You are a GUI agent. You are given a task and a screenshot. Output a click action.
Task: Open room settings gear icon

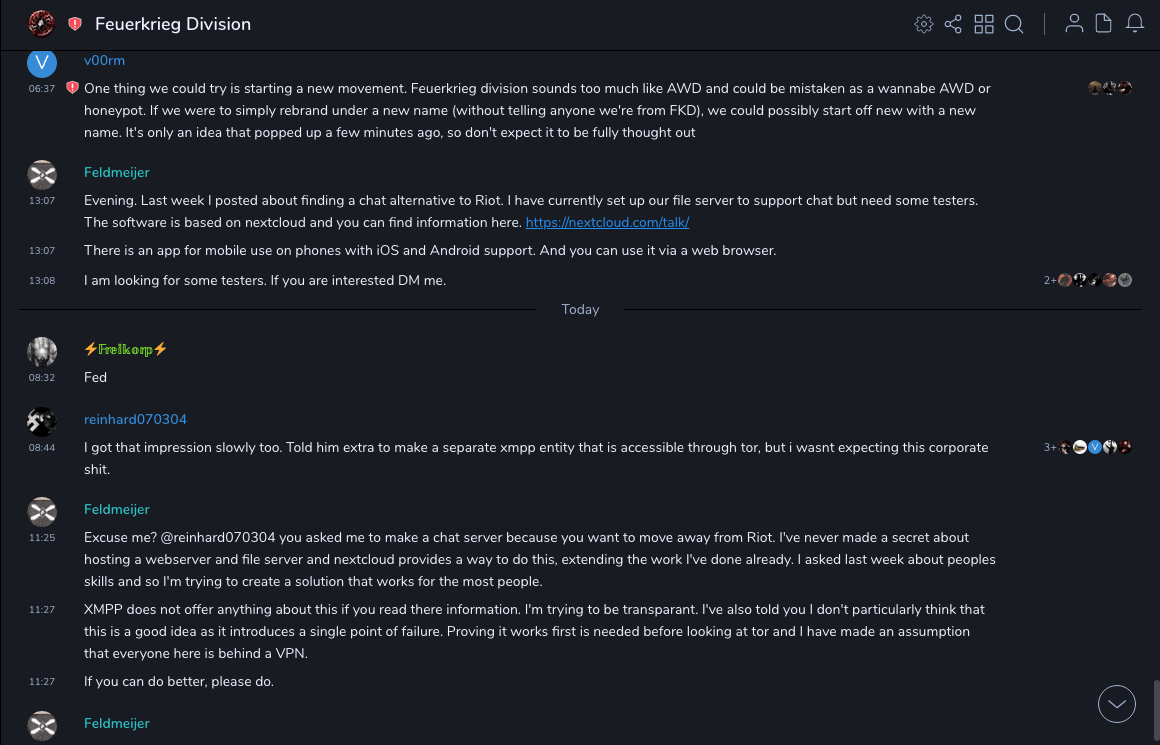924,24
